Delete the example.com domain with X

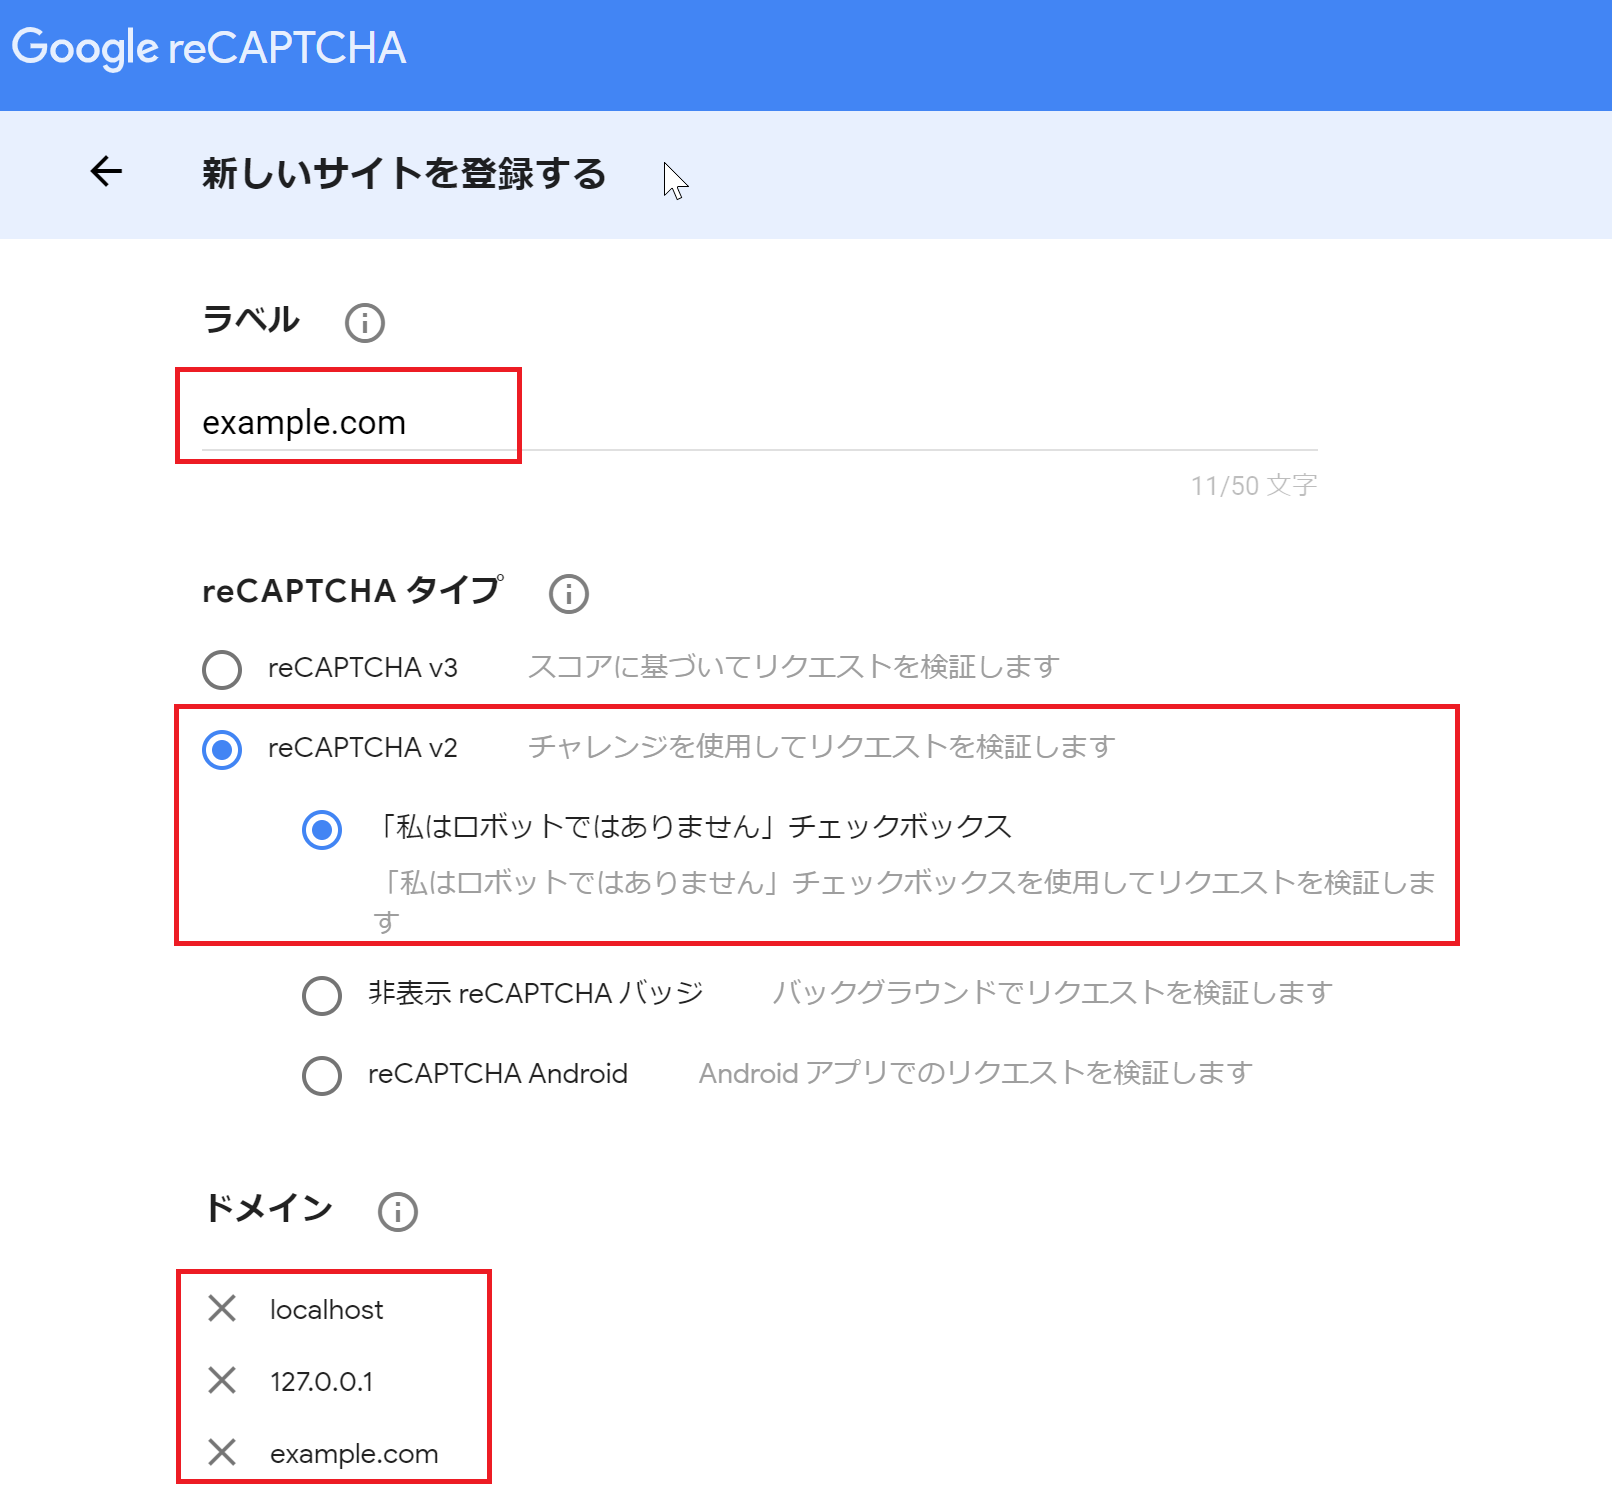222,1452
